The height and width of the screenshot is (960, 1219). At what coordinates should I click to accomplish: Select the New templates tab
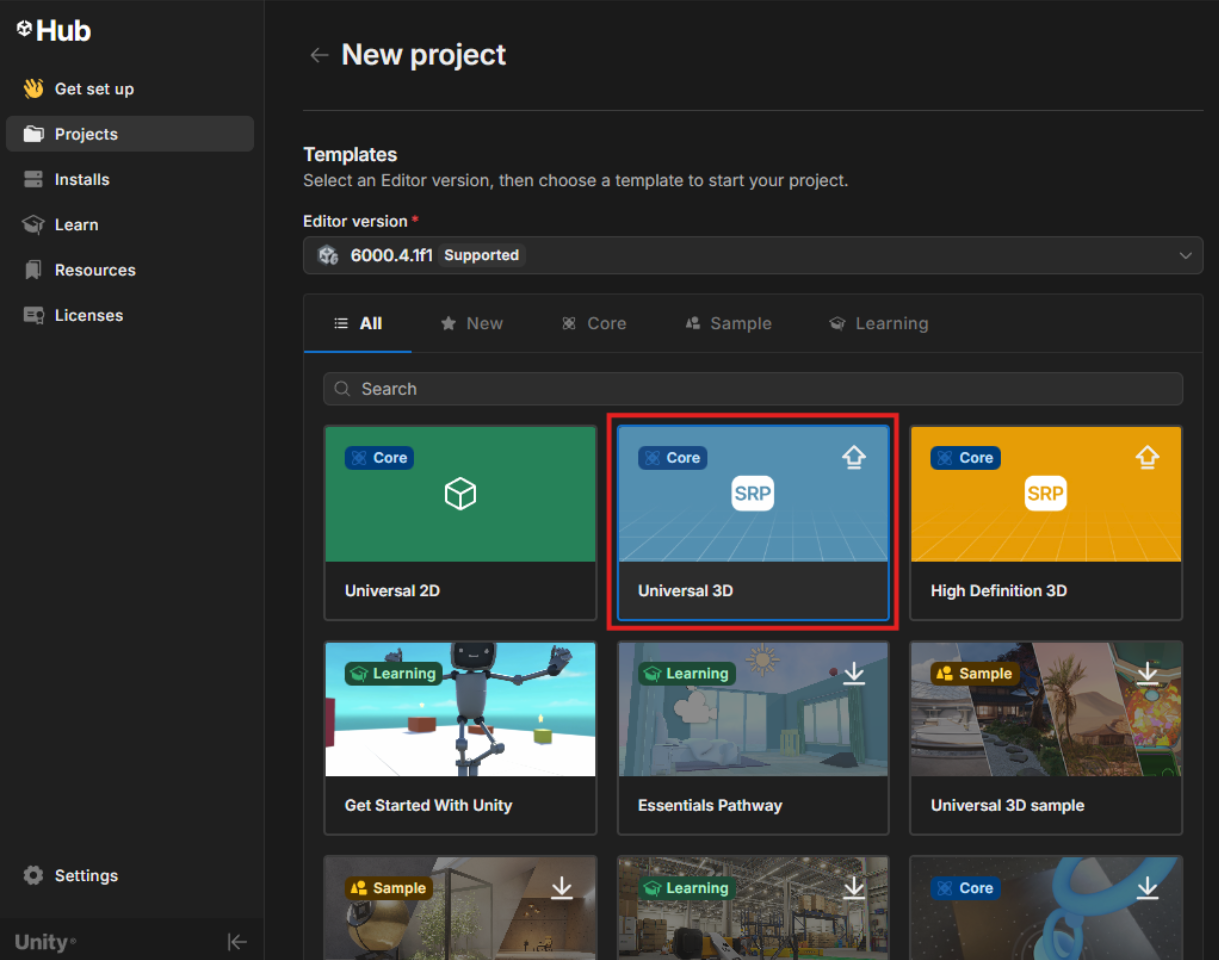click(x=472, y=324)
